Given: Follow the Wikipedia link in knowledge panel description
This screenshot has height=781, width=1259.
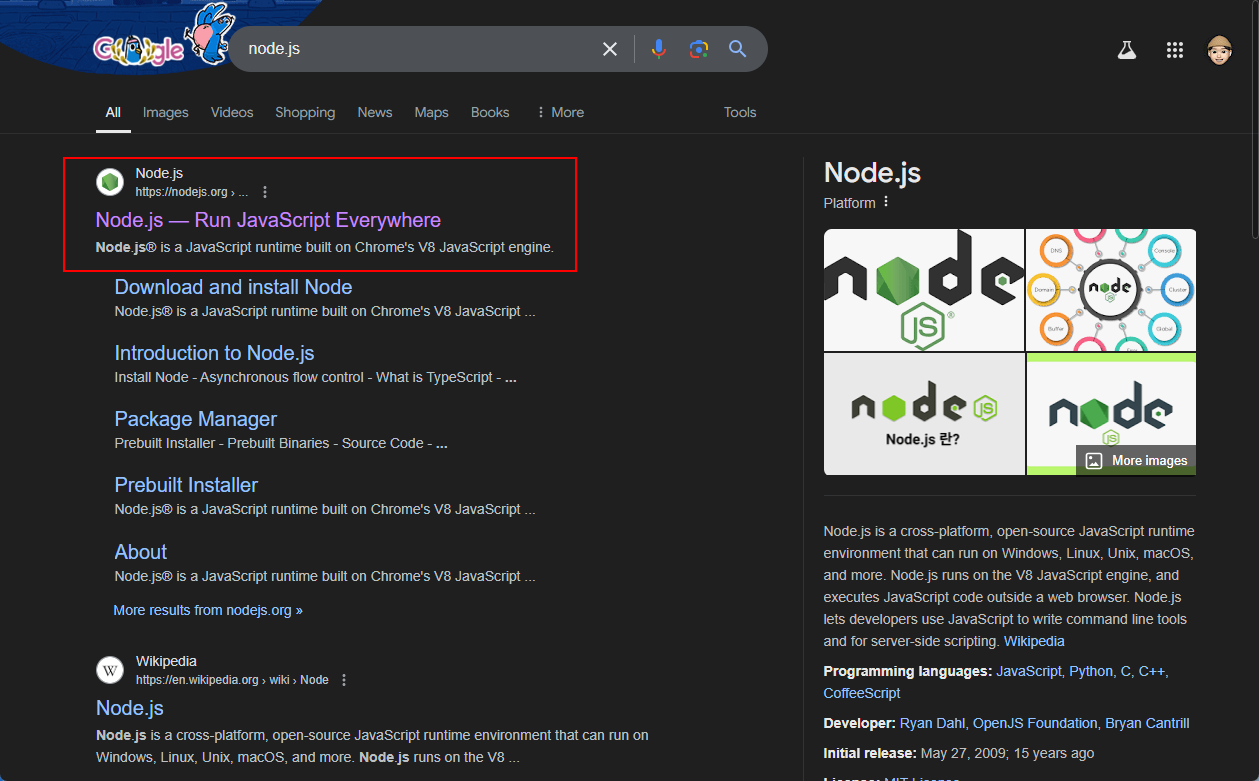Looking at the screenshot, I should [x=1034, y=641].
